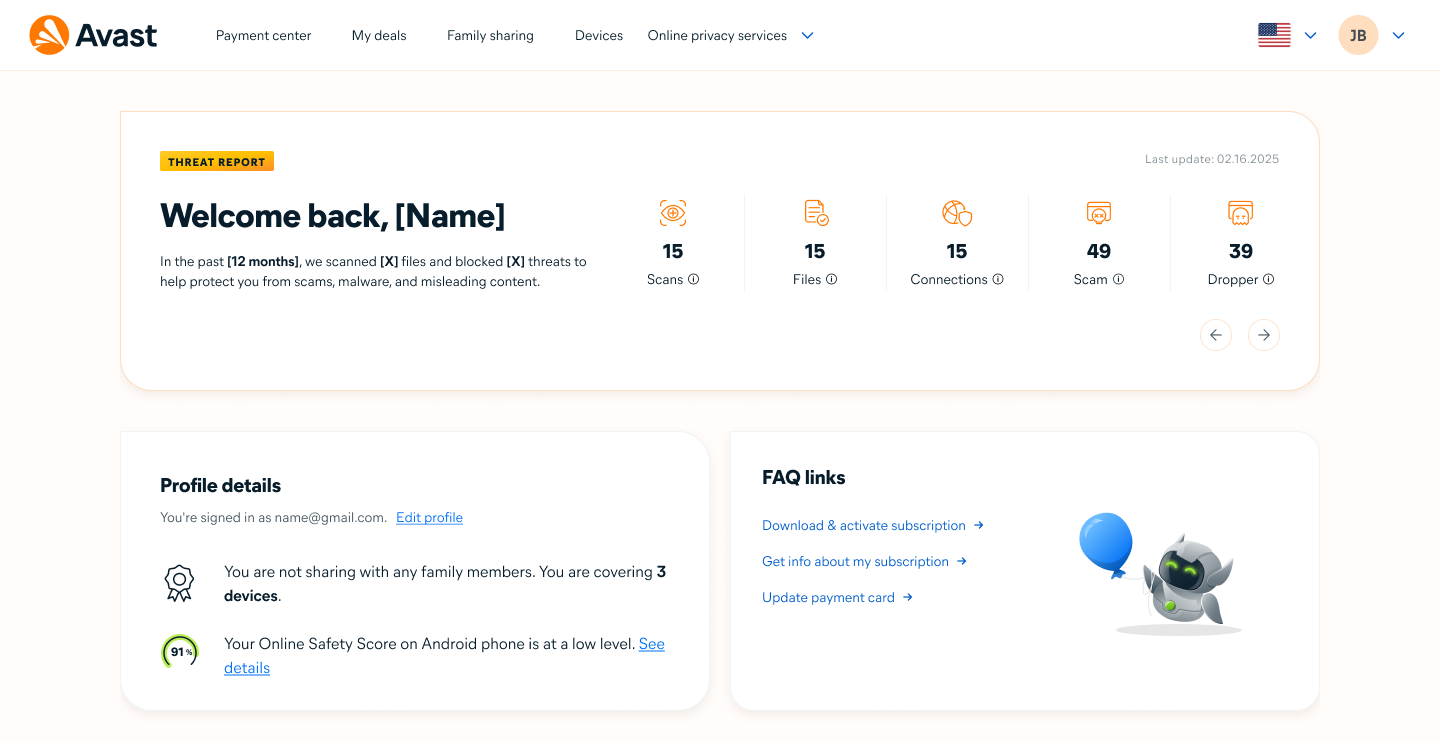Viewport: 1440px width, 742px height.
Task: Click the THREAT REPORT badge
Action: pyautogui.click(x=217, y=161)
